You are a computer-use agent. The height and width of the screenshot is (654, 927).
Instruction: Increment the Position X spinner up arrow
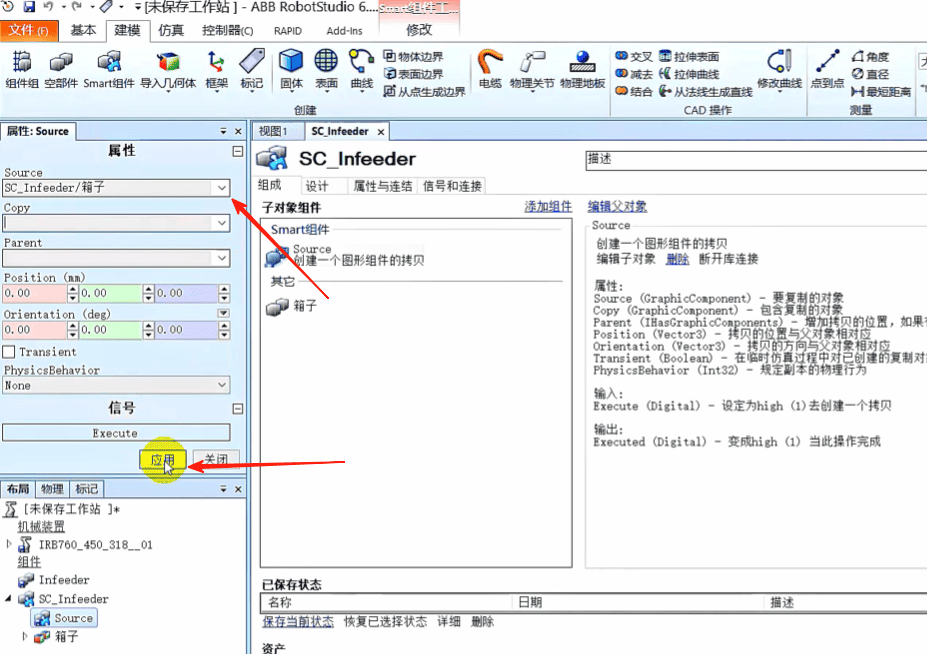73,289
